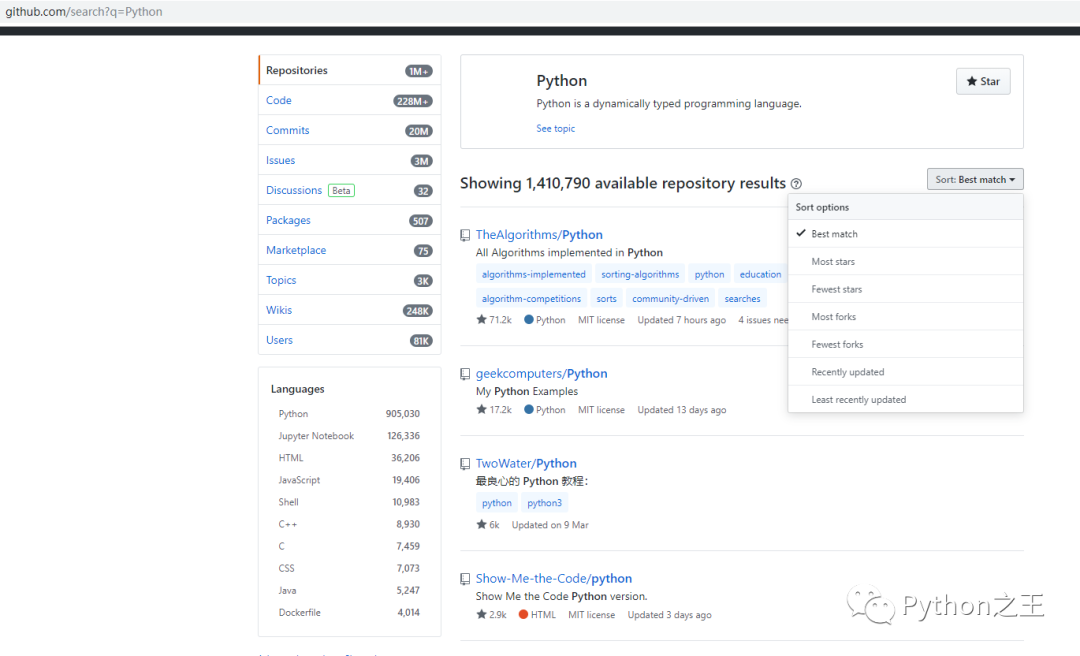Image resolution: width=1080 pixels, height=656 pixels.
Task: Click the star icon next to 6k
Action: pyautogui.click(x=481, y=524)
